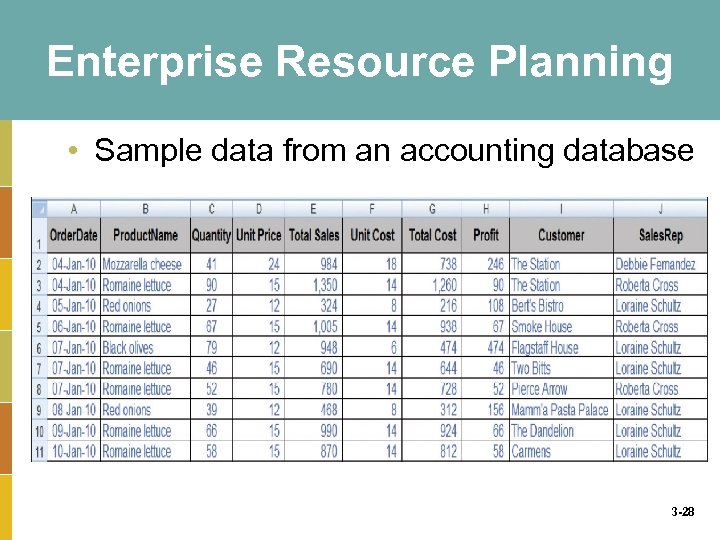The image size is (720, 540).
Task: Click the Total Sales header cell
Action: 314,235
